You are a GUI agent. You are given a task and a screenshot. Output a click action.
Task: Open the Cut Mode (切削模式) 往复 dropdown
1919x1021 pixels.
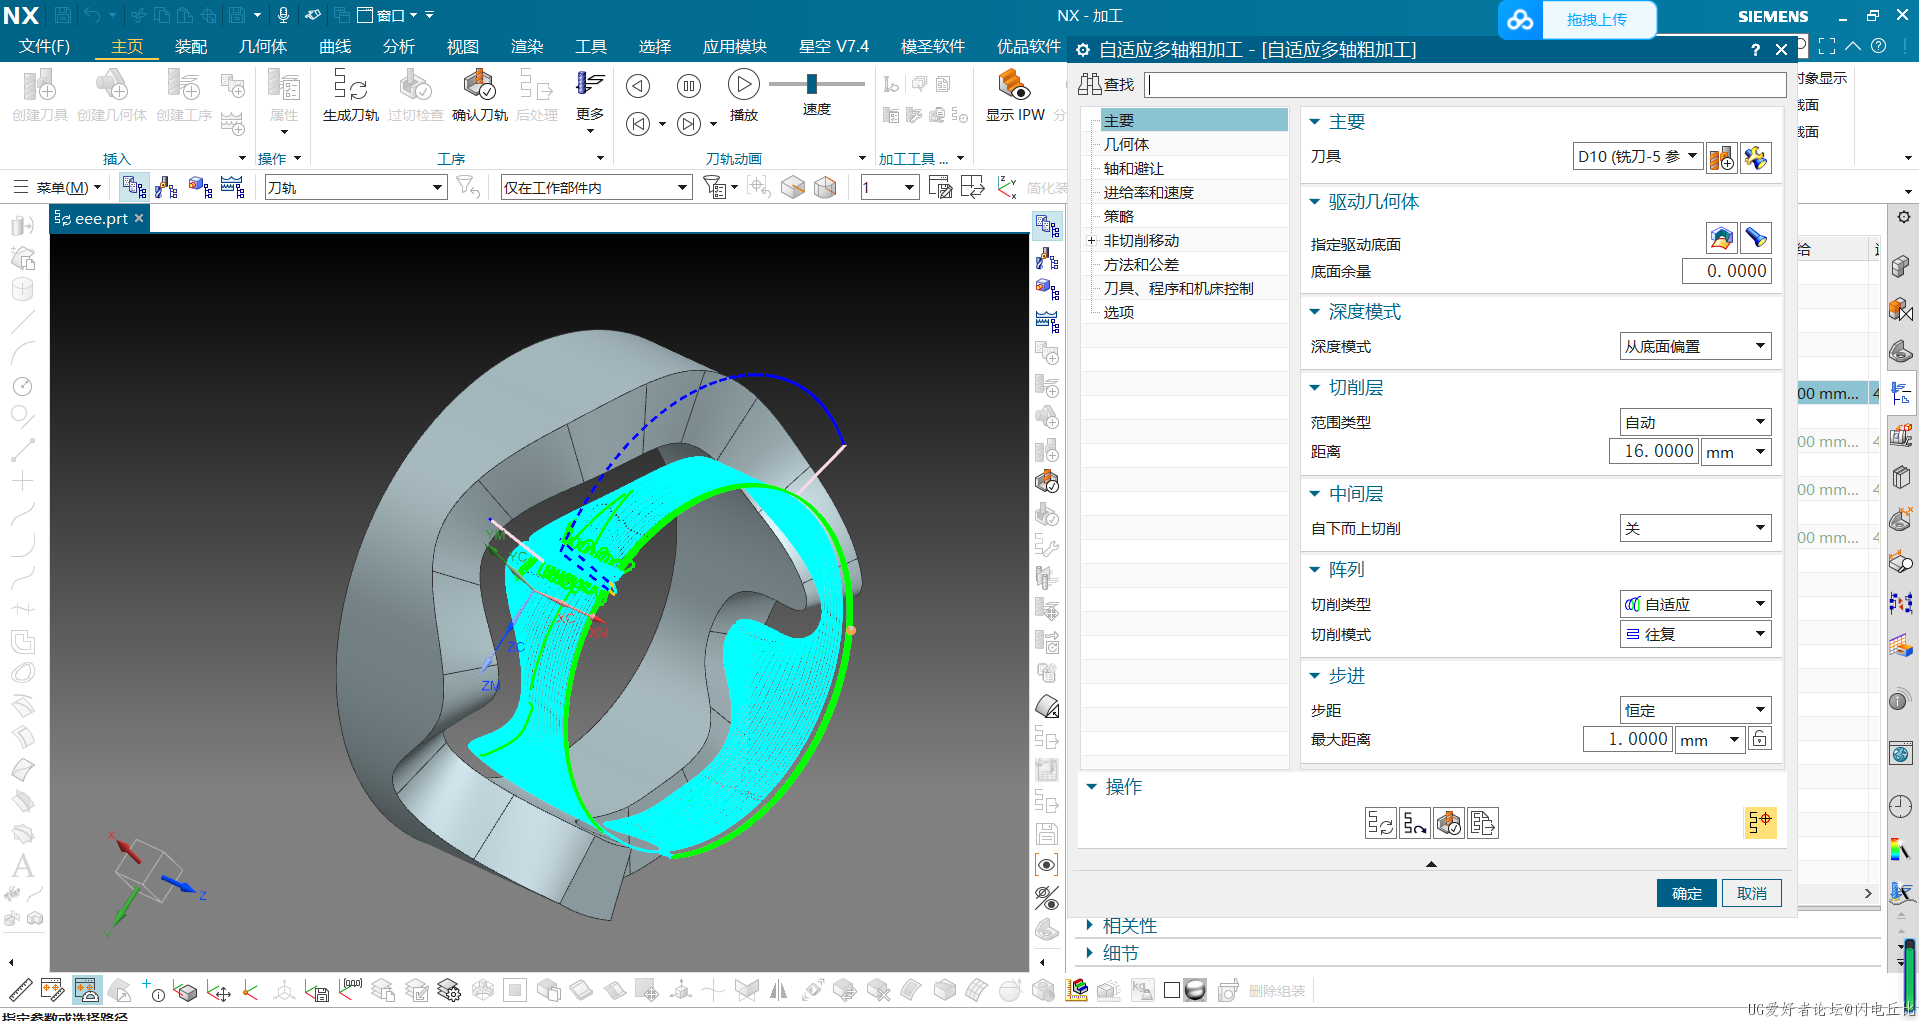click(x=1695, y=635)
